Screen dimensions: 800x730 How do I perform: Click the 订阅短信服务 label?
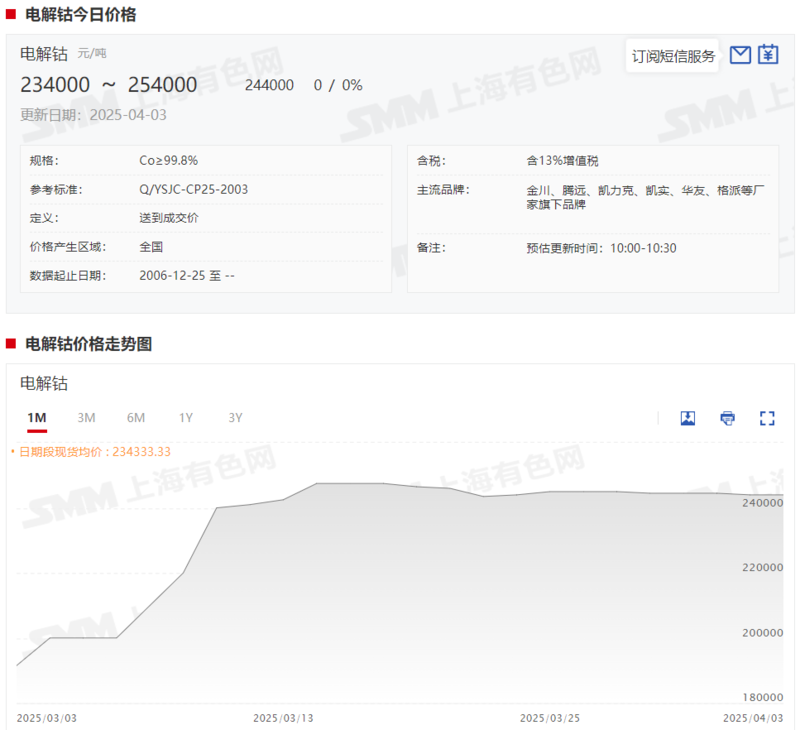point(674,56)
